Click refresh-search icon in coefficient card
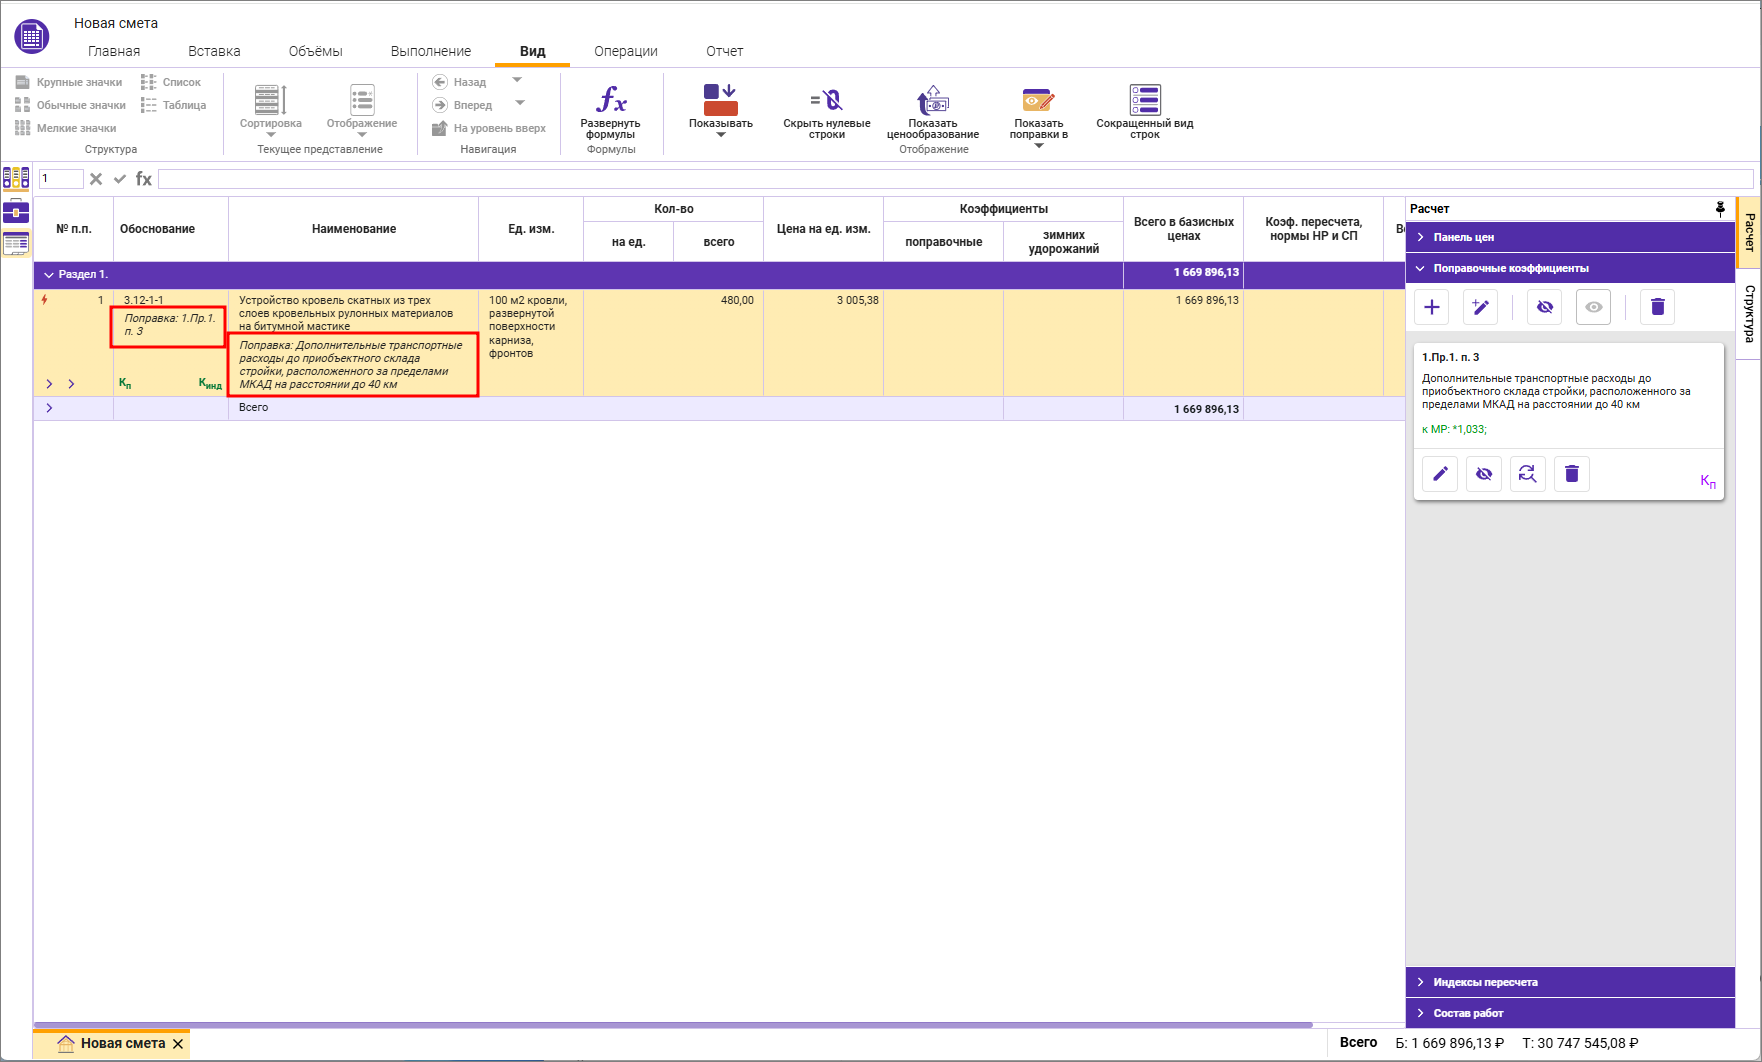 click(x=1527, y=474)
